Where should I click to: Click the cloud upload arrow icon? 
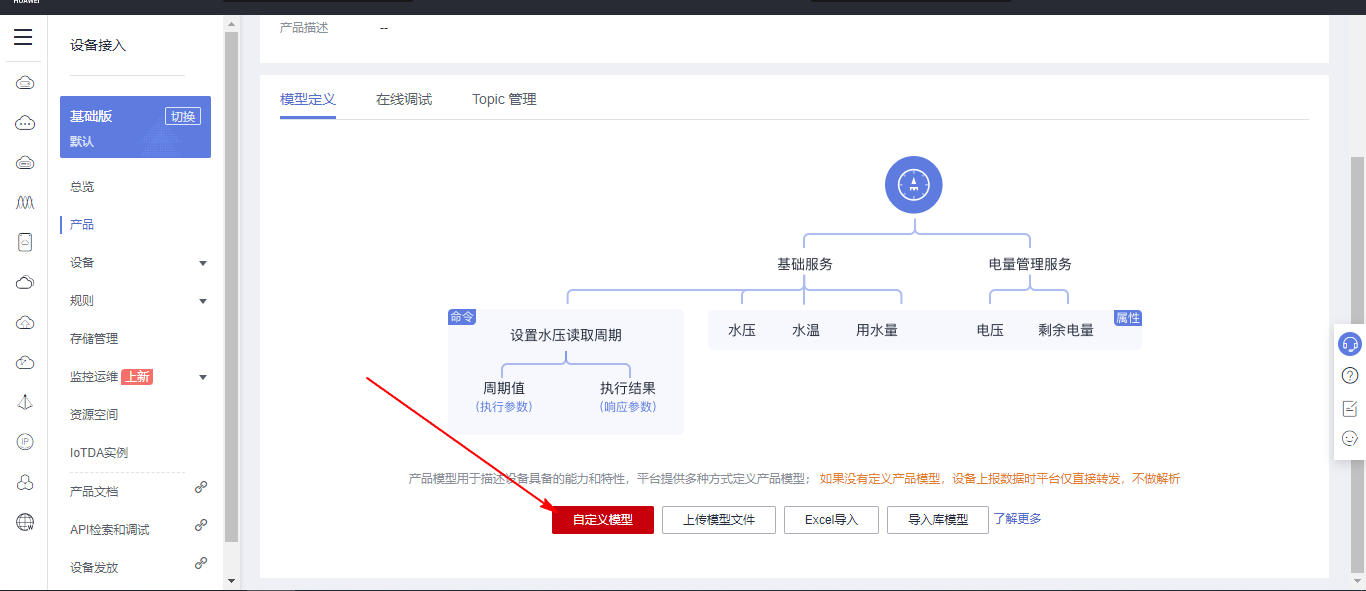25,322
